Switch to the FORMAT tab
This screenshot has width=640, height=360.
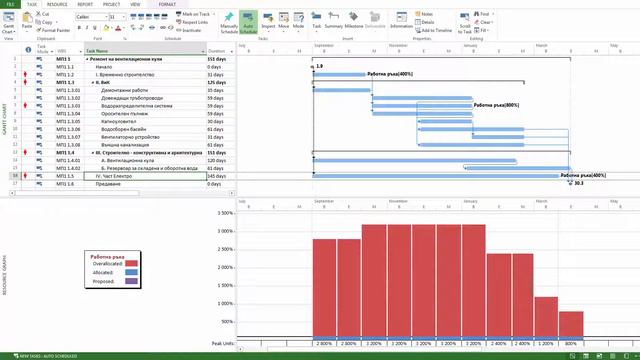[167, 4]
